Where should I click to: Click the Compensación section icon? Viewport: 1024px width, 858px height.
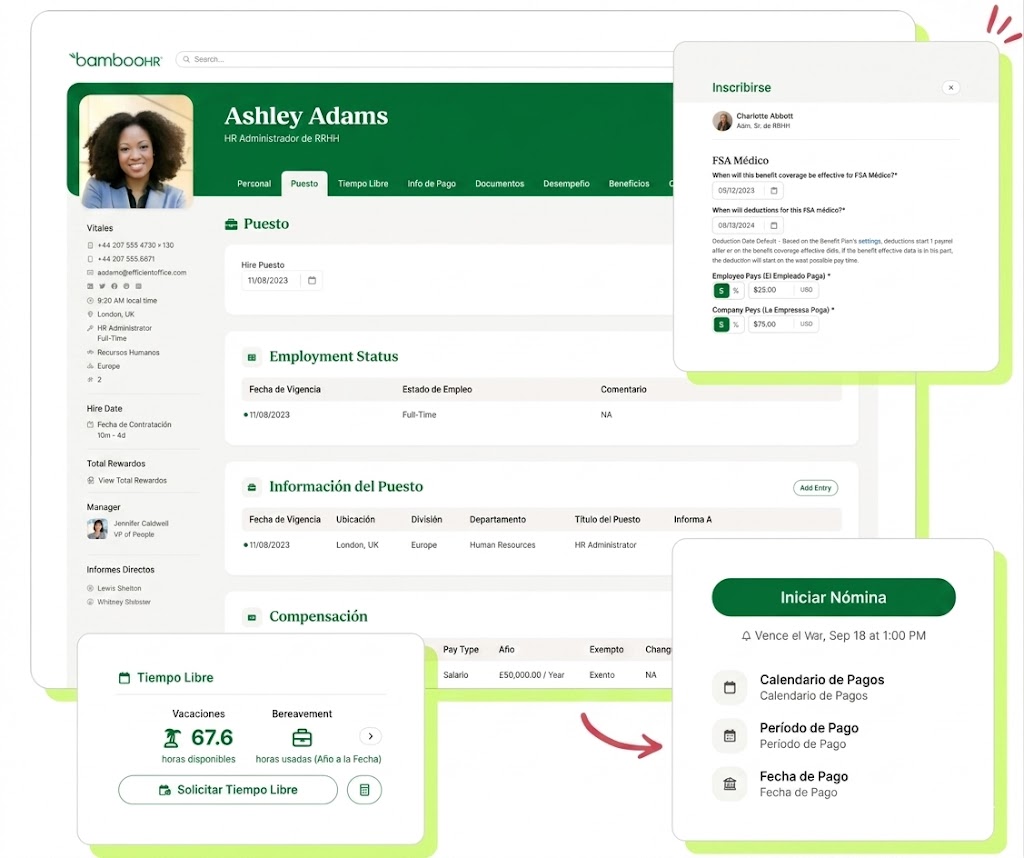coord(251,617)
